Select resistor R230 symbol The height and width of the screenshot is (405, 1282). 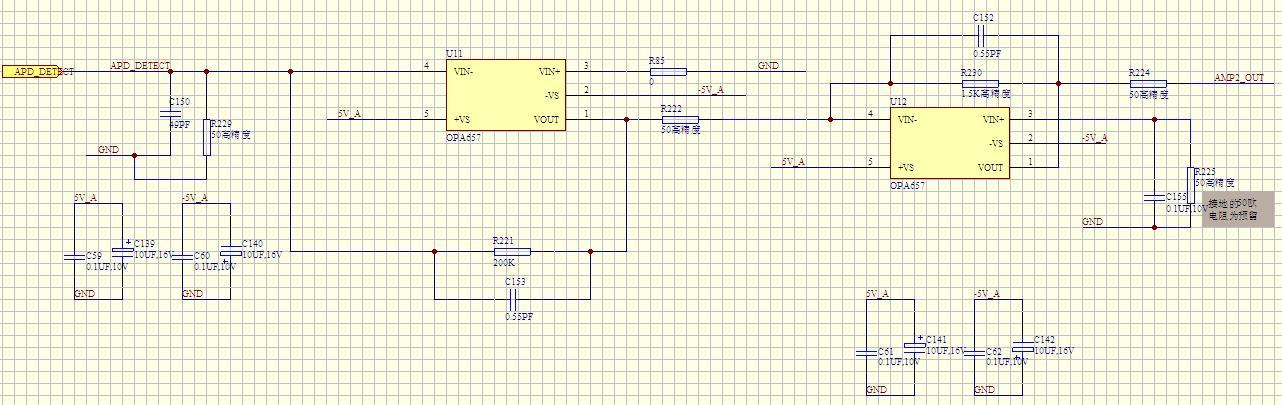coord(980,84)
